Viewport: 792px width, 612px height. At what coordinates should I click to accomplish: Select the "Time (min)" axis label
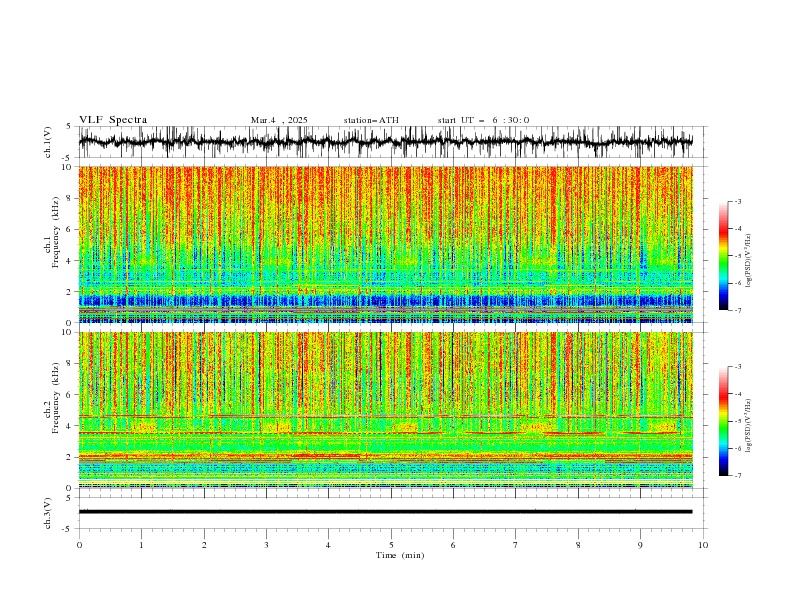400,555
